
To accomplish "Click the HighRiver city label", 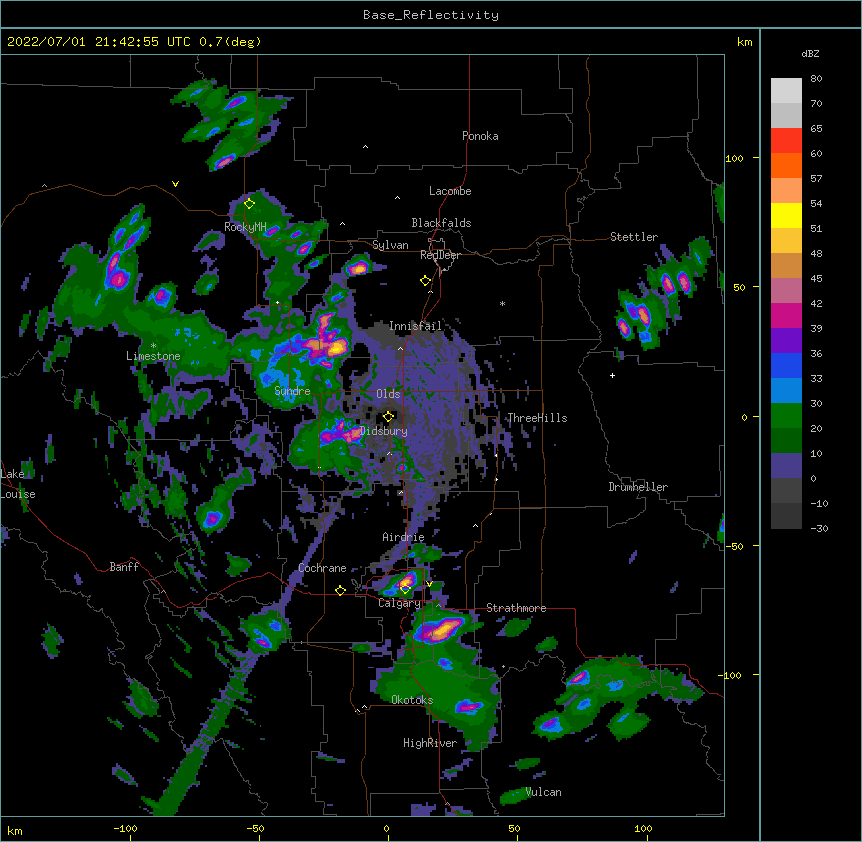I will 430,743.
